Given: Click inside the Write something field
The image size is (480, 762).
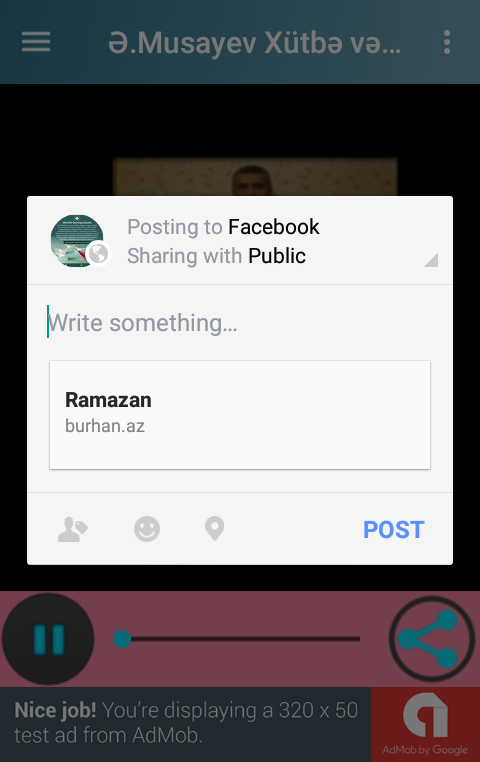Looking at the screenshot, I should (240, 323).
